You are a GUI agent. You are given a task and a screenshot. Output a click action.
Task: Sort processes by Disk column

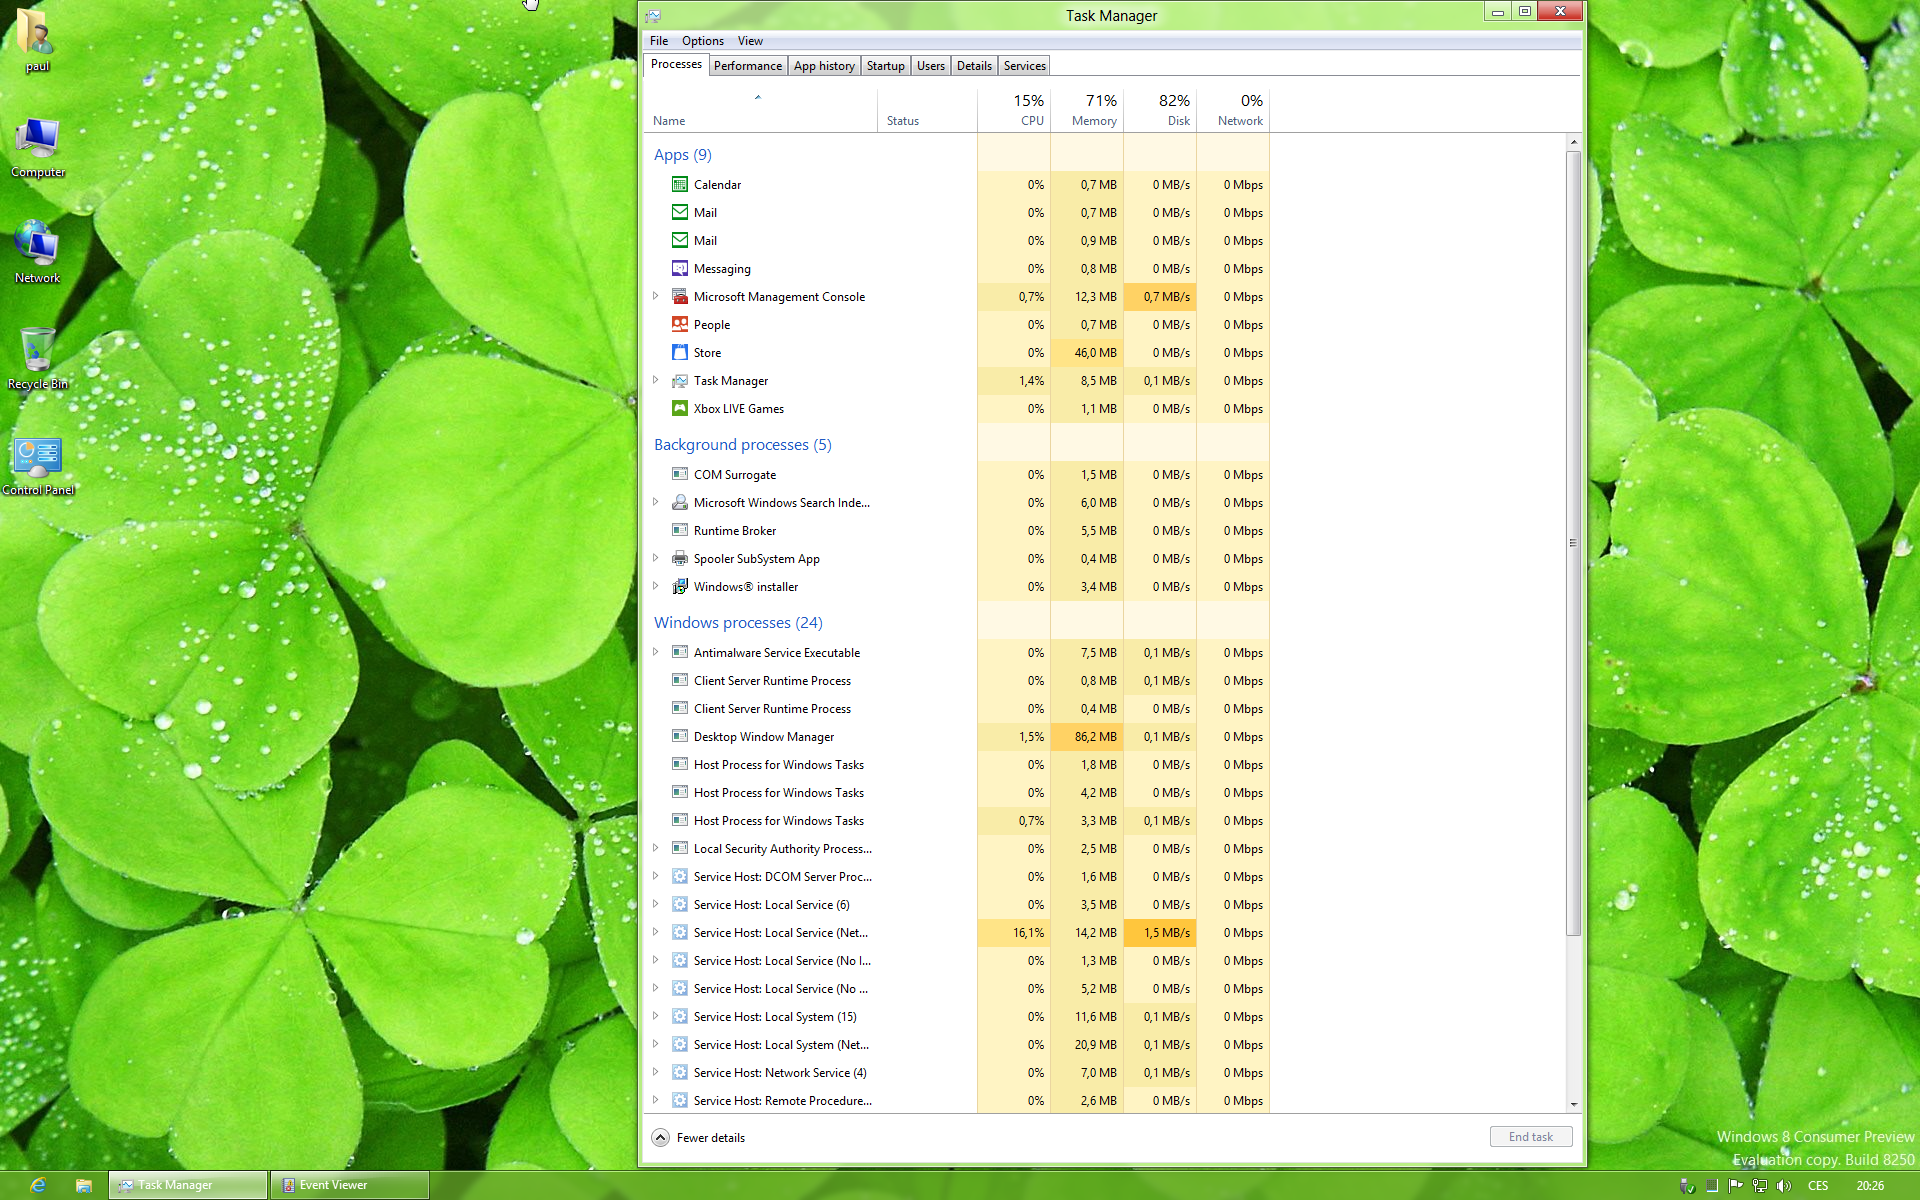tap(1160, 110)
